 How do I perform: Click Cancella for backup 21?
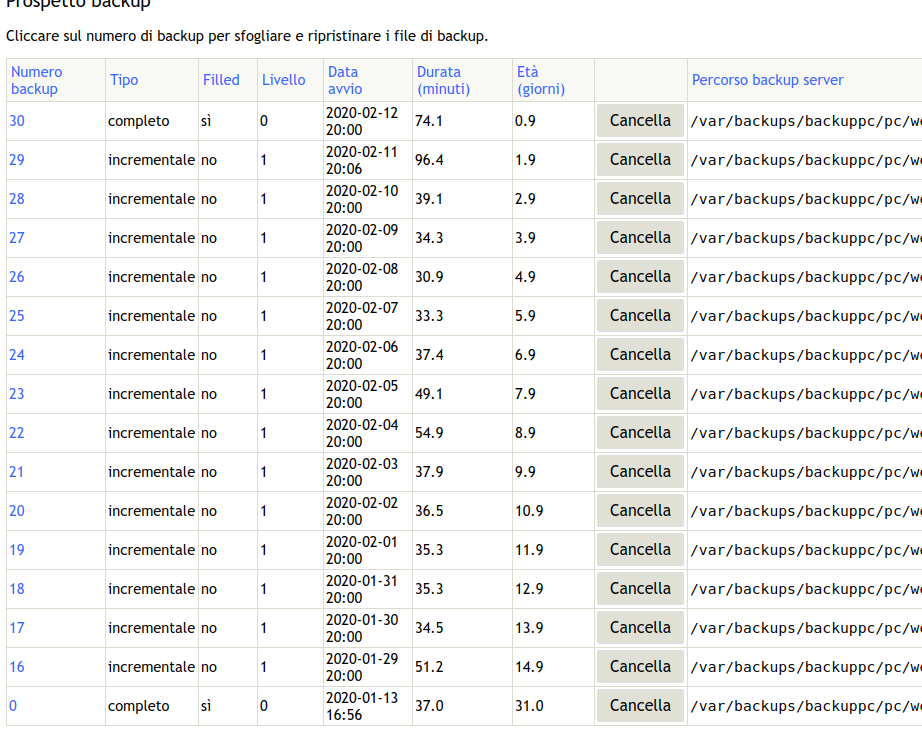(x=640, y=472)
